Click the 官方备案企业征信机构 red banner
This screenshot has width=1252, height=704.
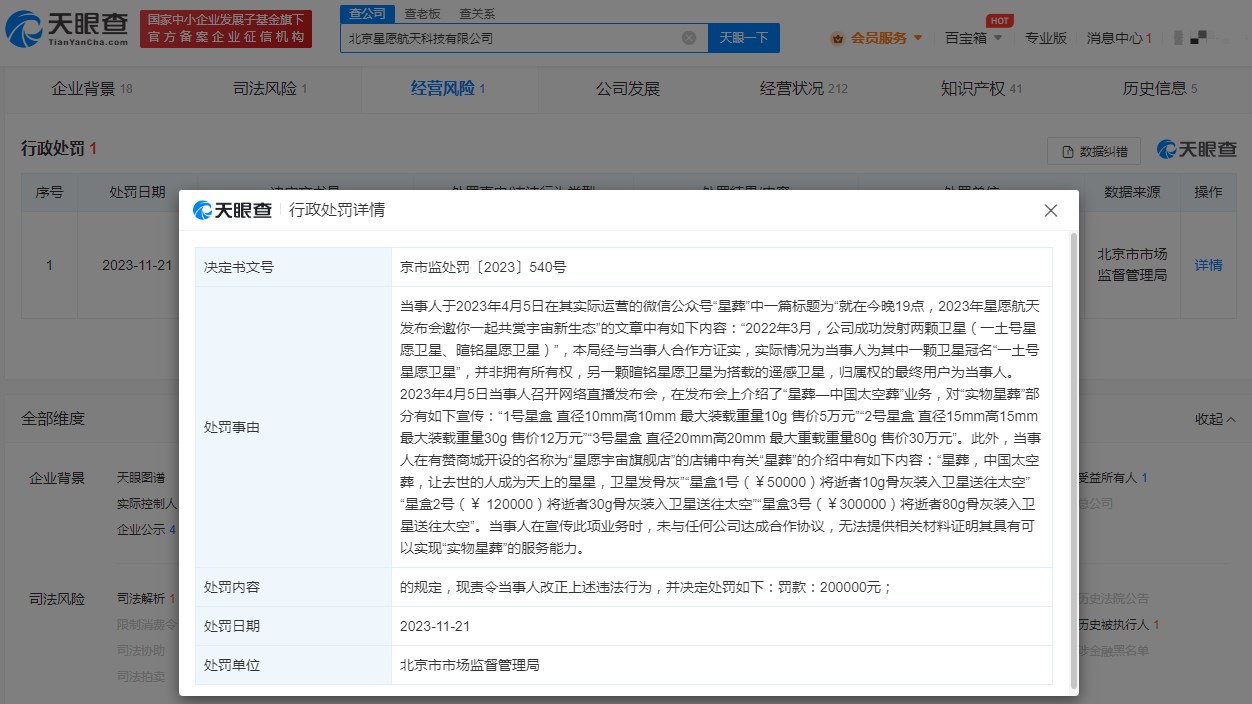click(224, 29)
